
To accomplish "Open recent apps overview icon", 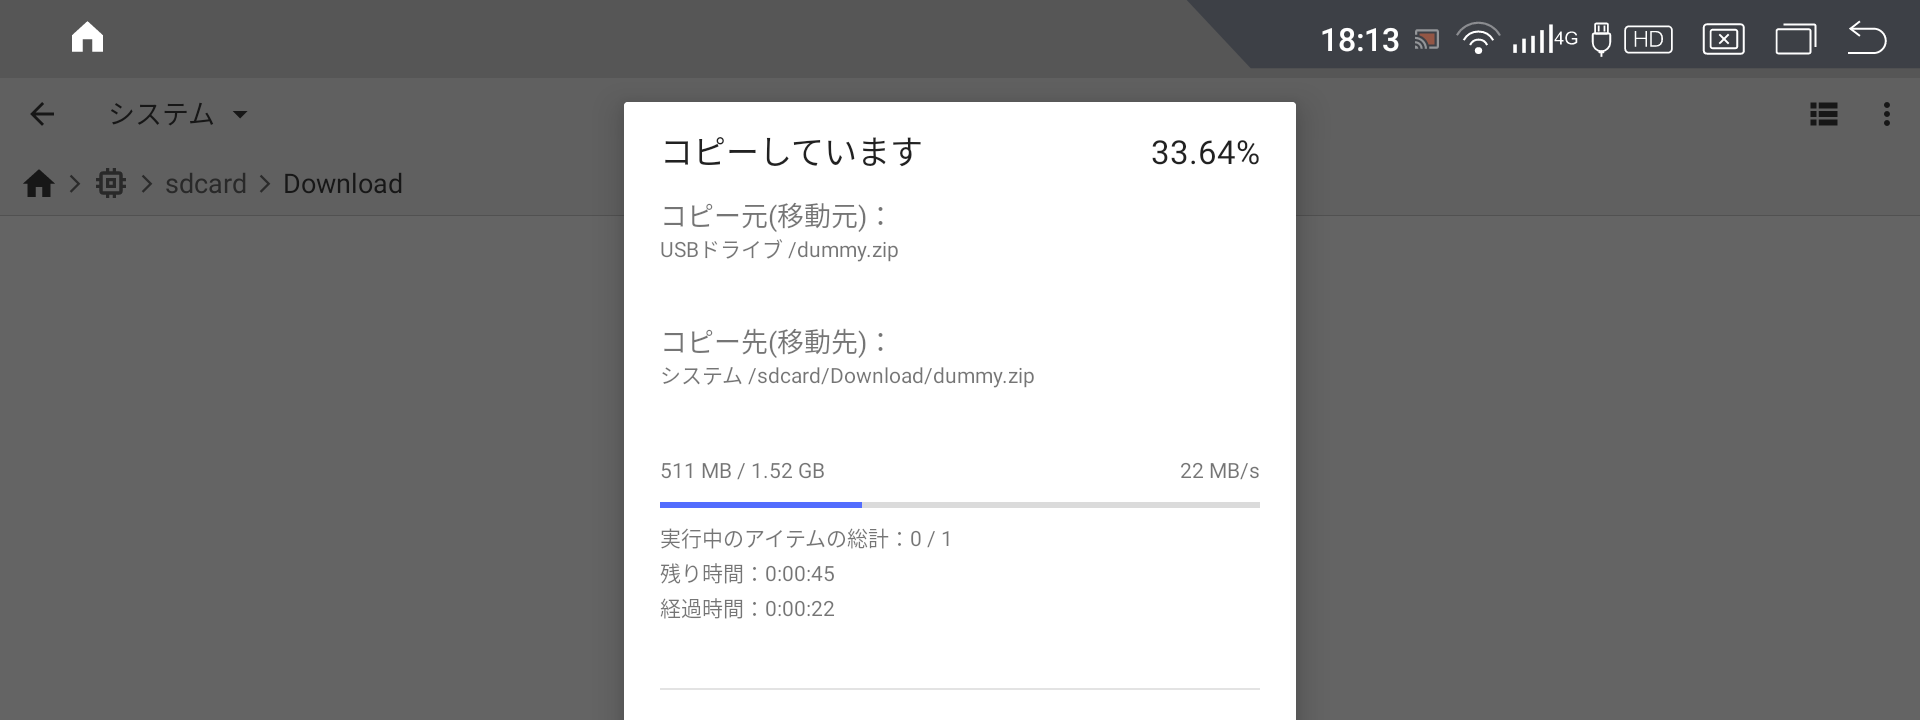I will [x=1796, y=39].
